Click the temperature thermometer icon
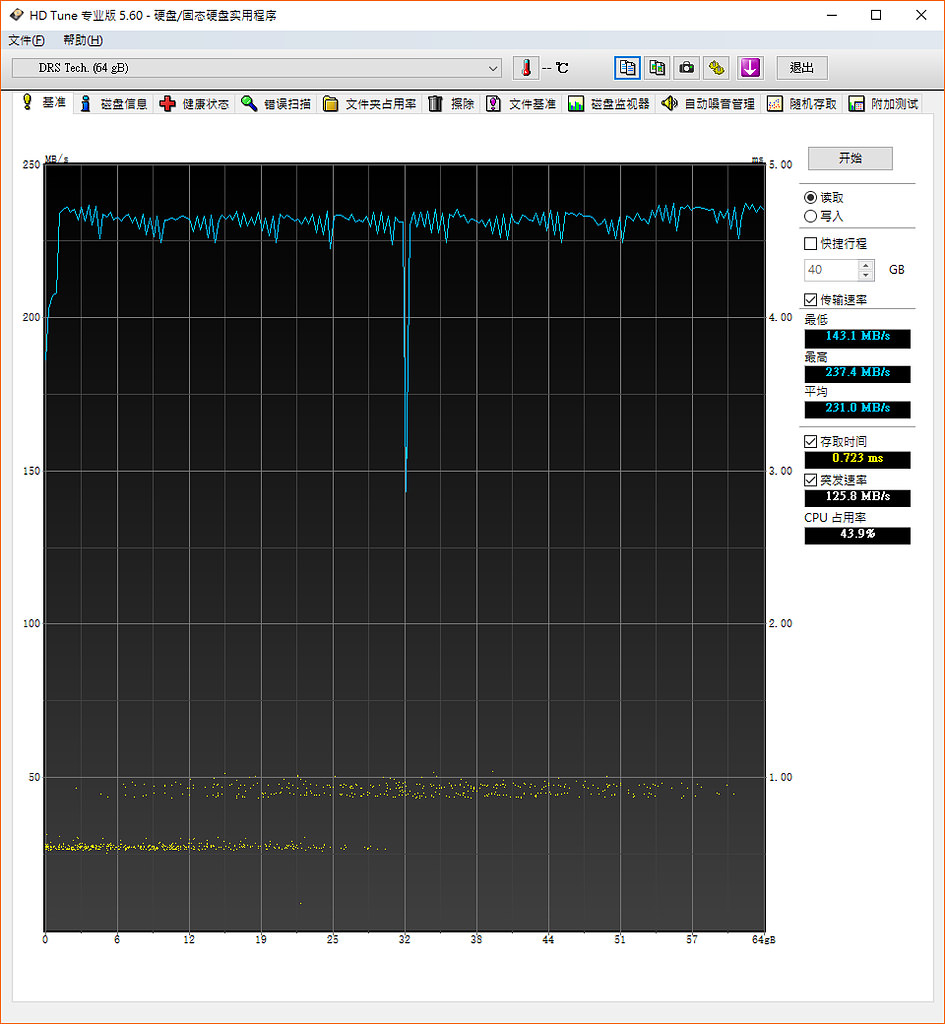This screenshot has height=1024, width=945. tap(526, 68)
